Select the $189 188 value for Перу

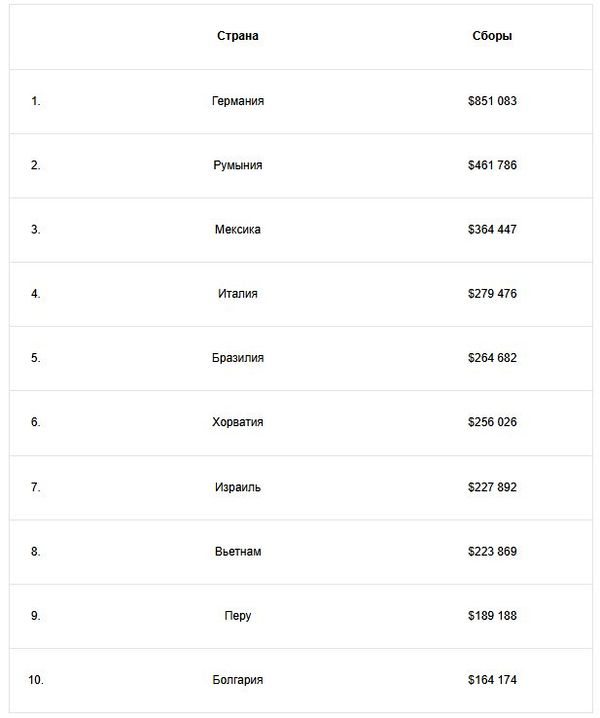click(492, 616)
